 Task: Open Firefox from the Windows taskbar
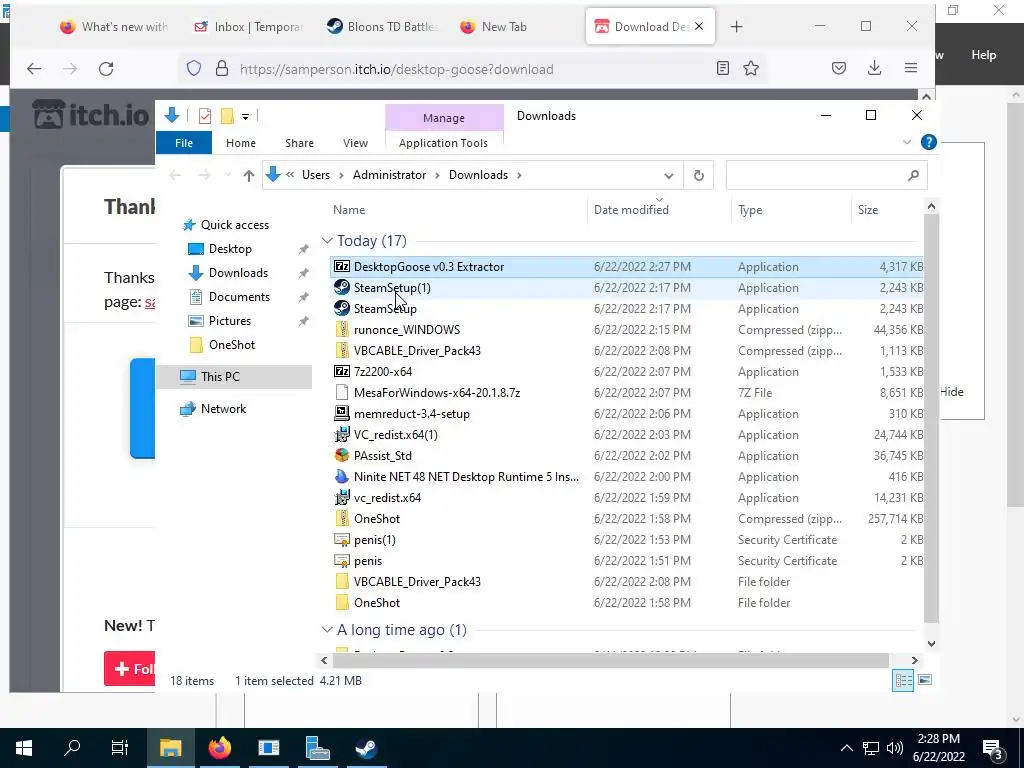click(x=219, y=748)
